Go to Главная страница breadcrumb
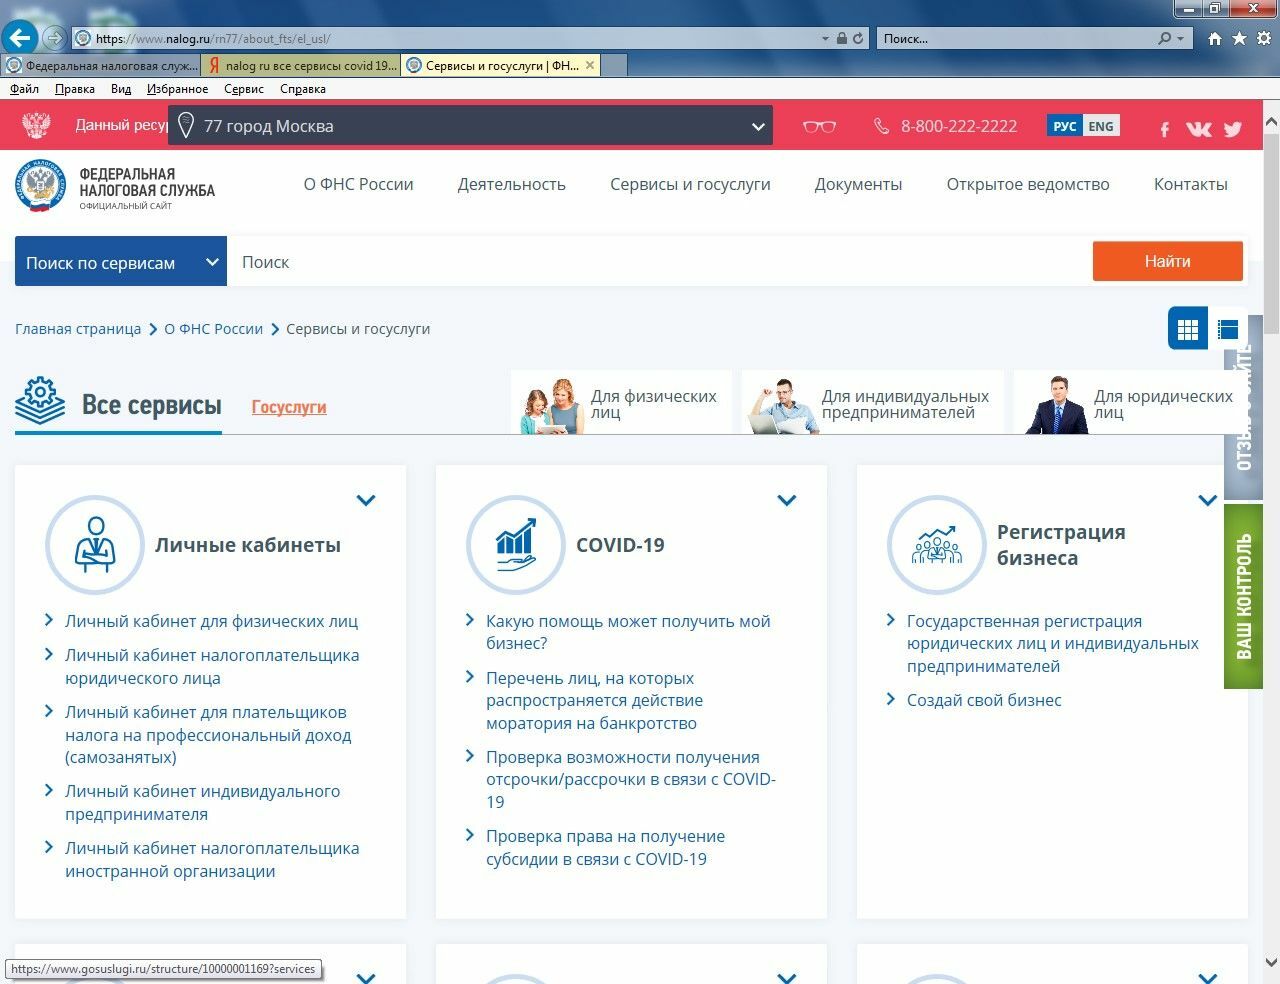The height and width of the screenshot is (984, 1280). click(78, 329)
